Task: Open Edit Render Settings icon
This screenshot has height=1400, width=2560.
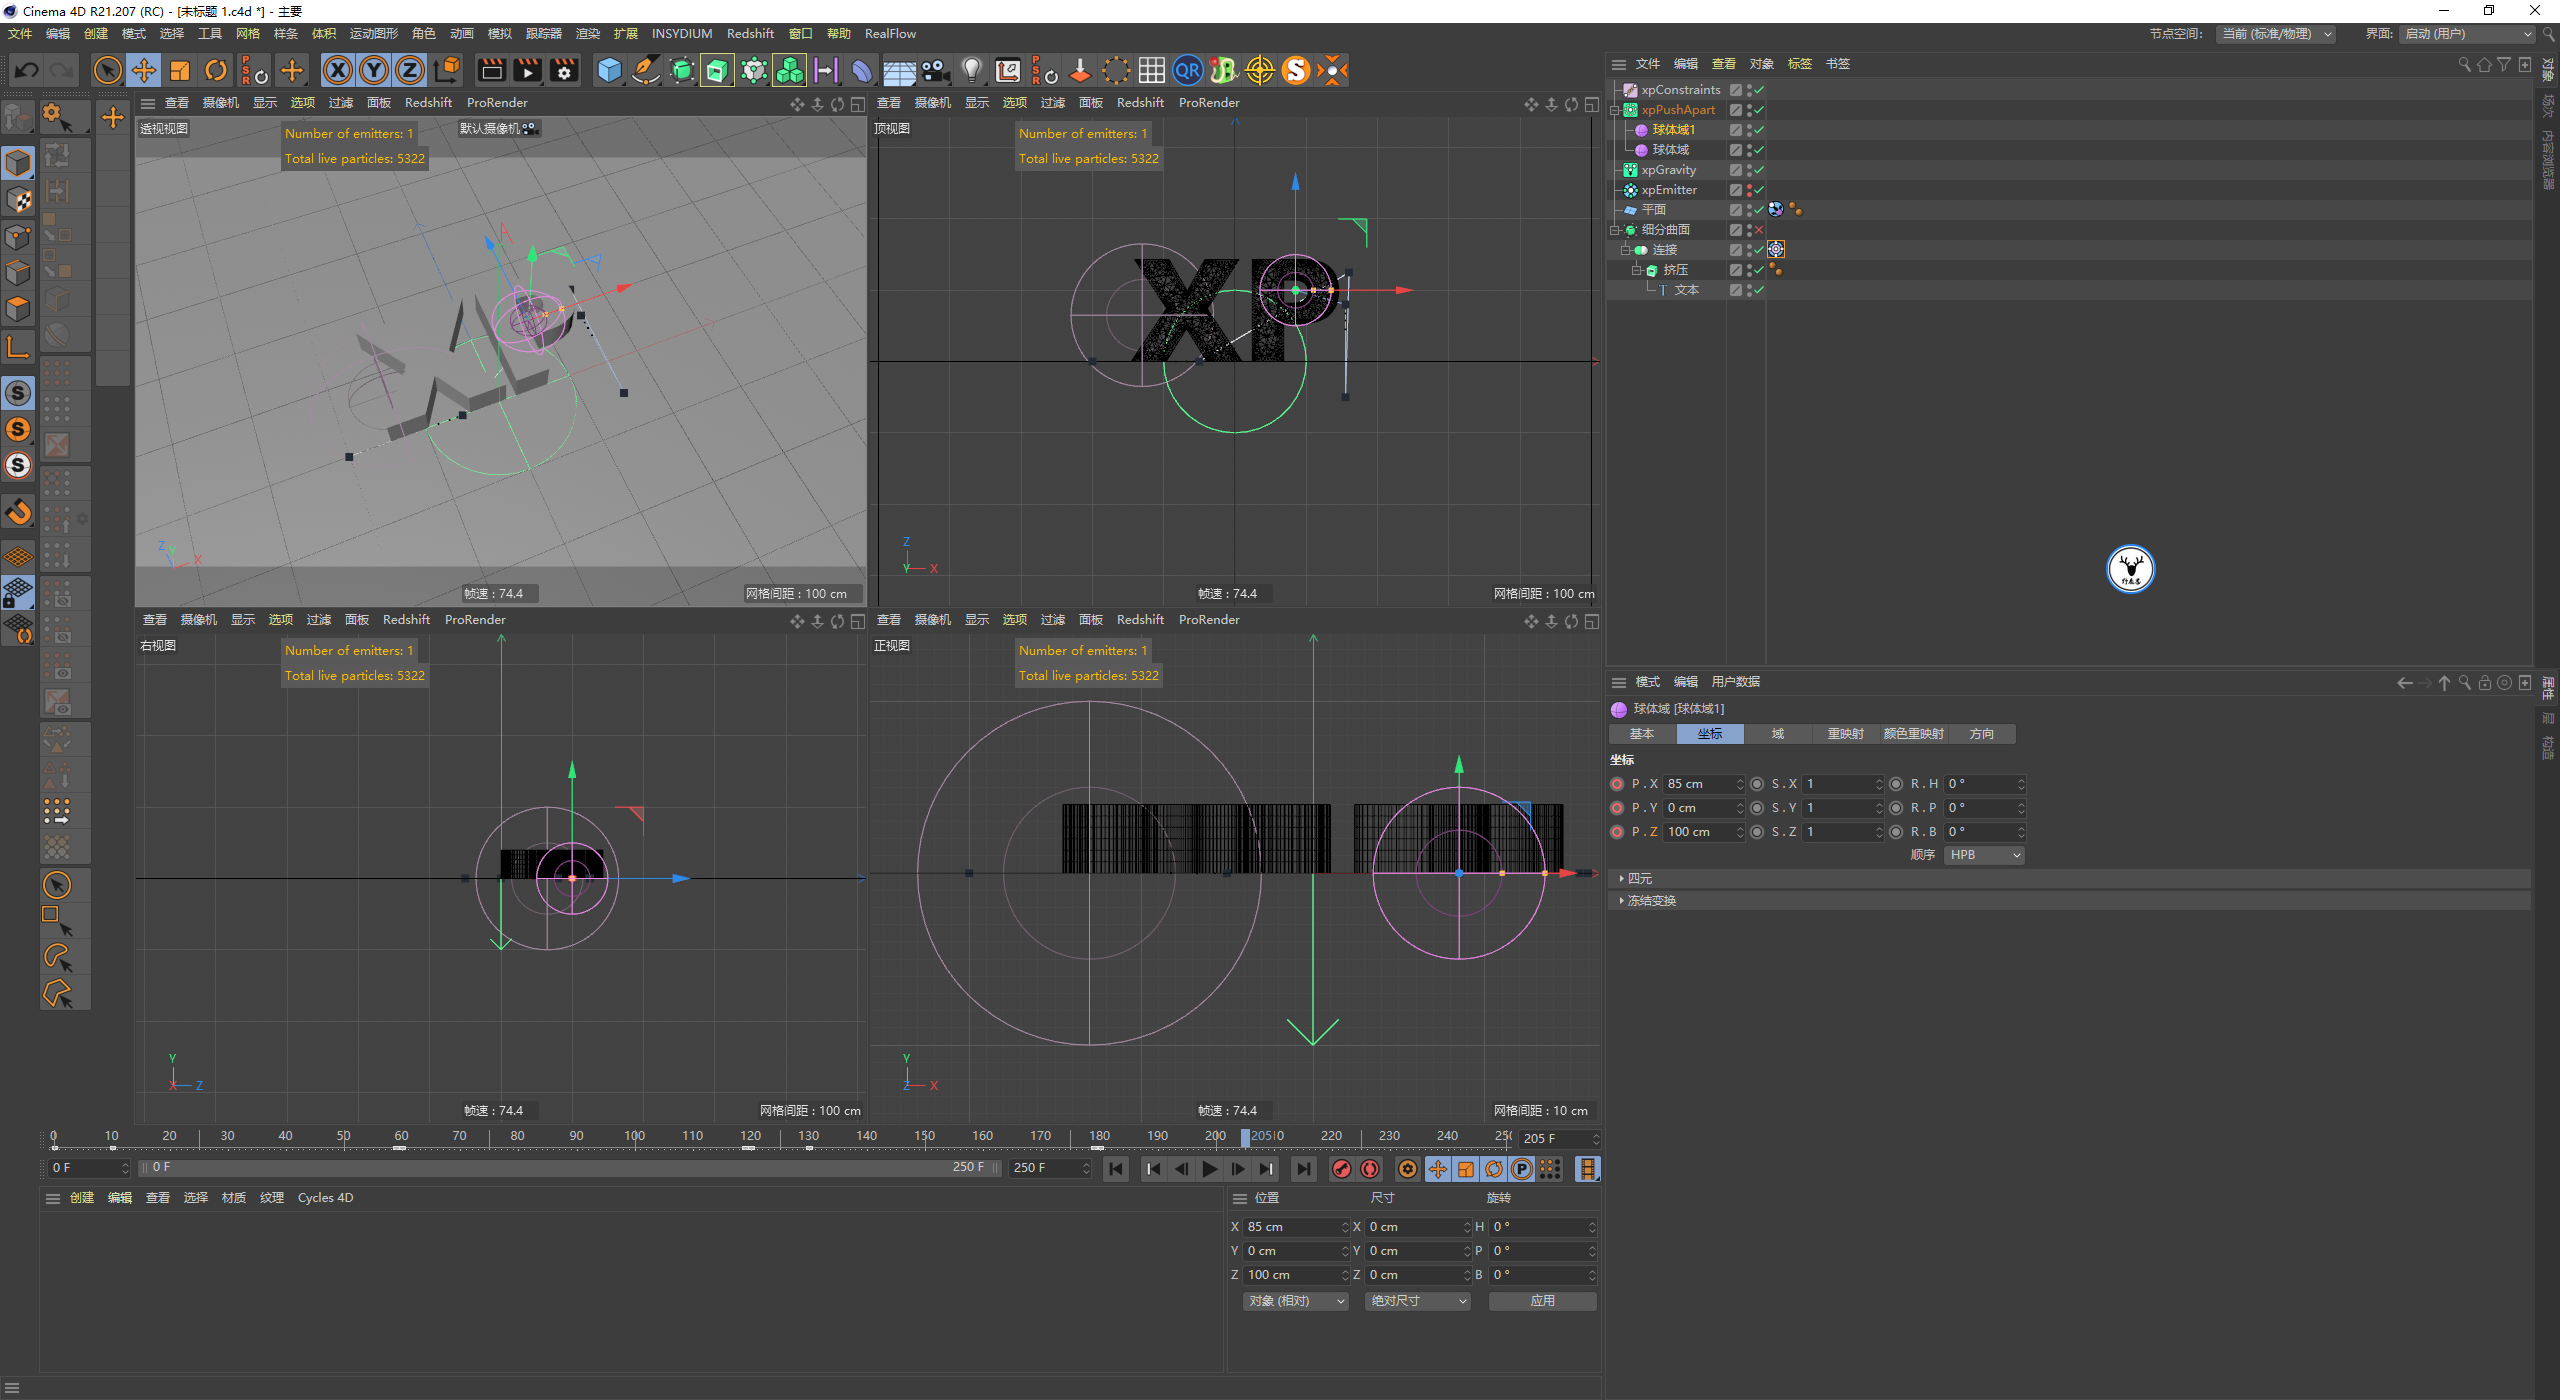Action: point(564,70)
